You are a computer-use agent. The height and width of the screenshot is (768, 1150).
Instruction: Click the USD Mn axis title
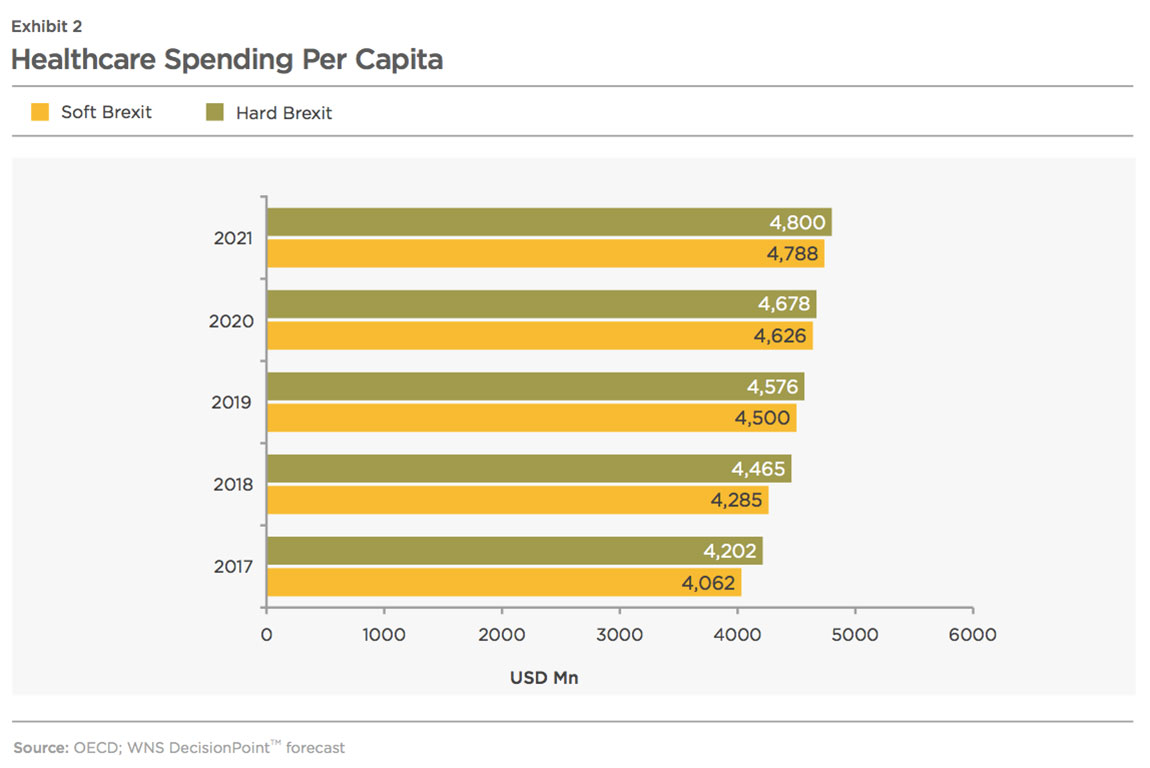[x=544, y=678]
